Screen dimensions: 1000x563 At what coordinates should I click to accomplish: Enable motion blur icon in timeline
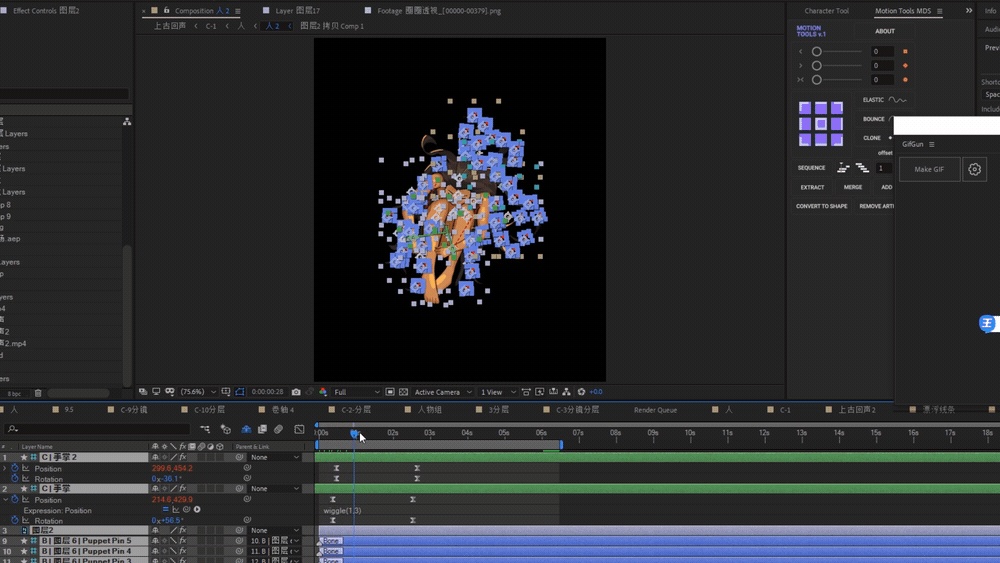coord(279,429)
